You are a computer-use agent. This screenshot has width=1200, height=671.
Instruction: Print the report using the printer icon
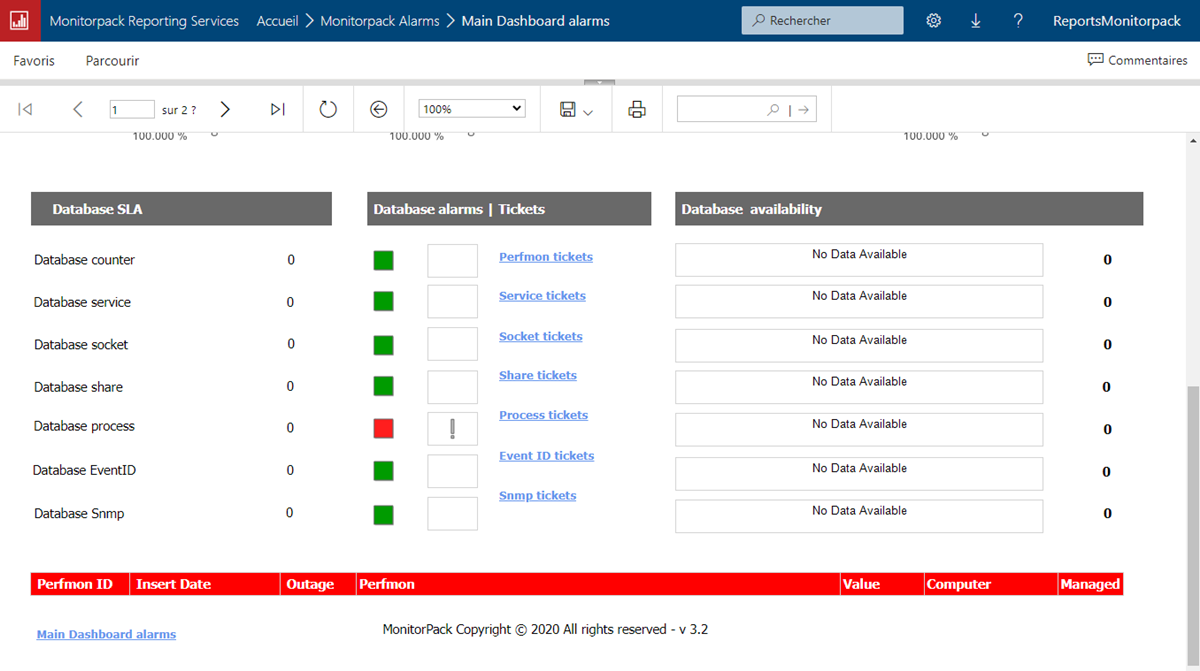click(x=637, y=109)
